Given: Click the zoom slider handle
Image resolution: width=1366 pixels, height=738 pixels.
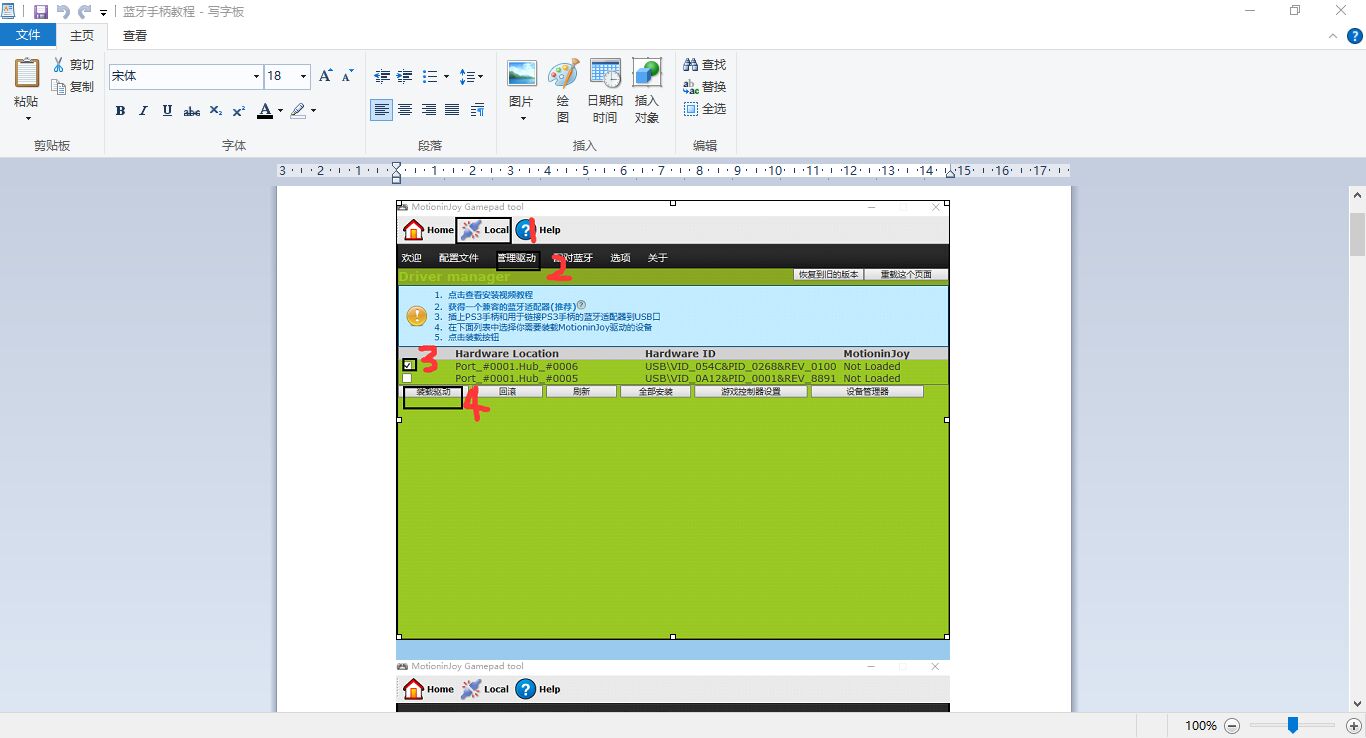Looking at the screenshot, I should 1292,725.
